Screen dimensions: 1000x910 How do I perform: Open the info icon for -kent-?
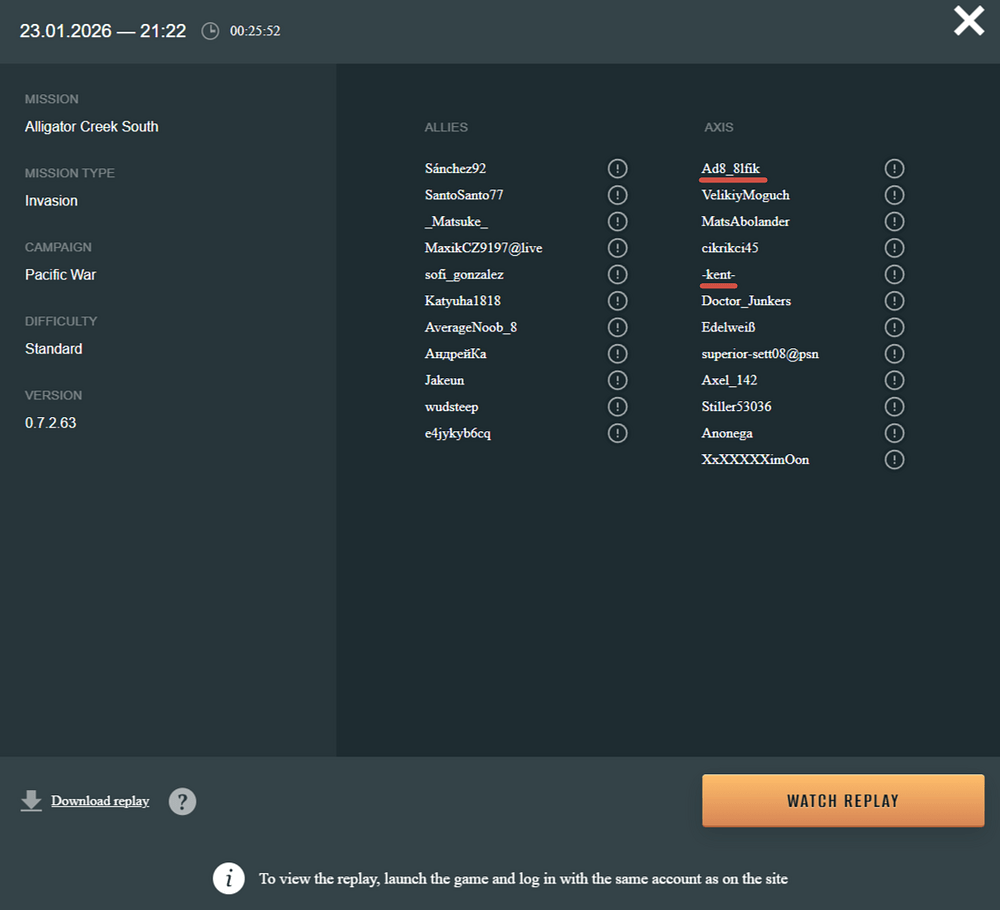894,274
